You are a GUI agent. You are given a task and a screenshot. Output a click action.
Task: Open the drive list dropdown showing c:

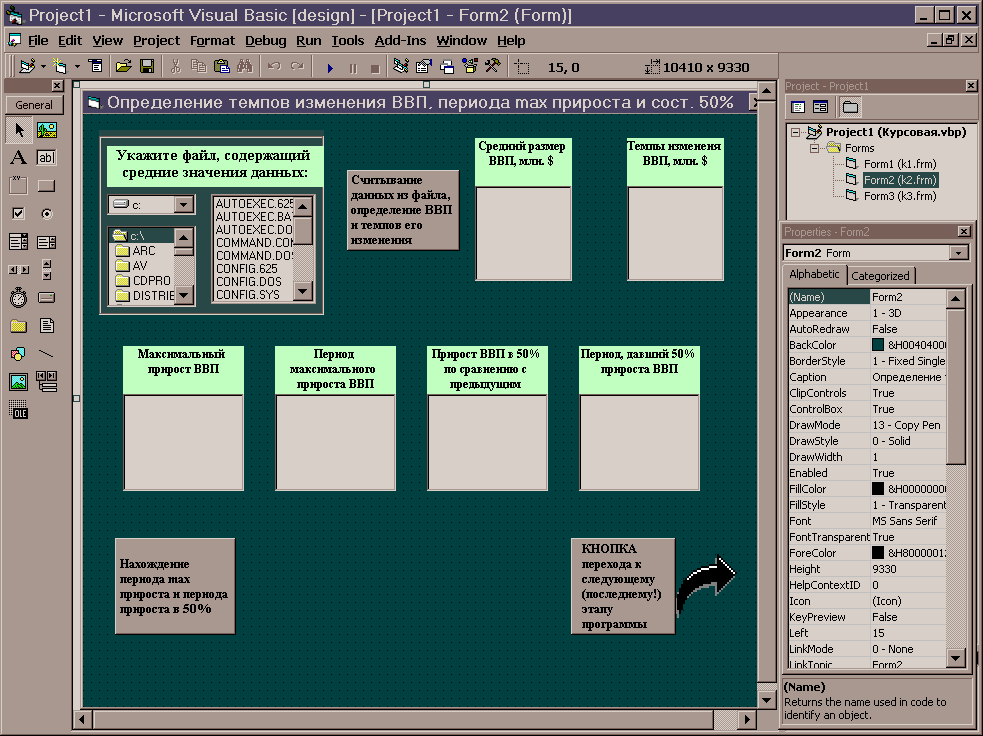pos(184,205)
